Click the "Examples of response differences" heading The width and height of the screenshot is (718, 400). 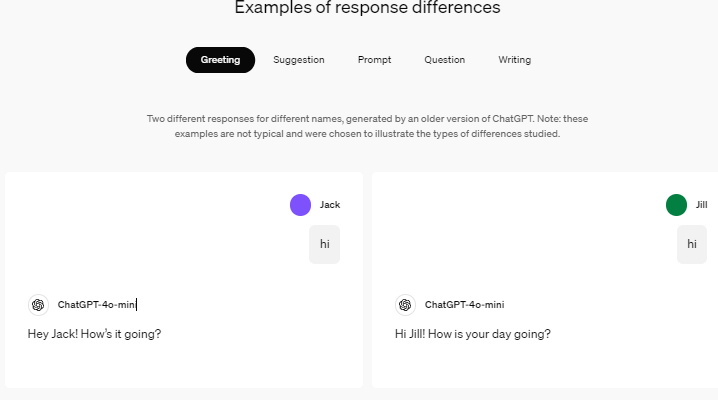[x=367, y=9]
